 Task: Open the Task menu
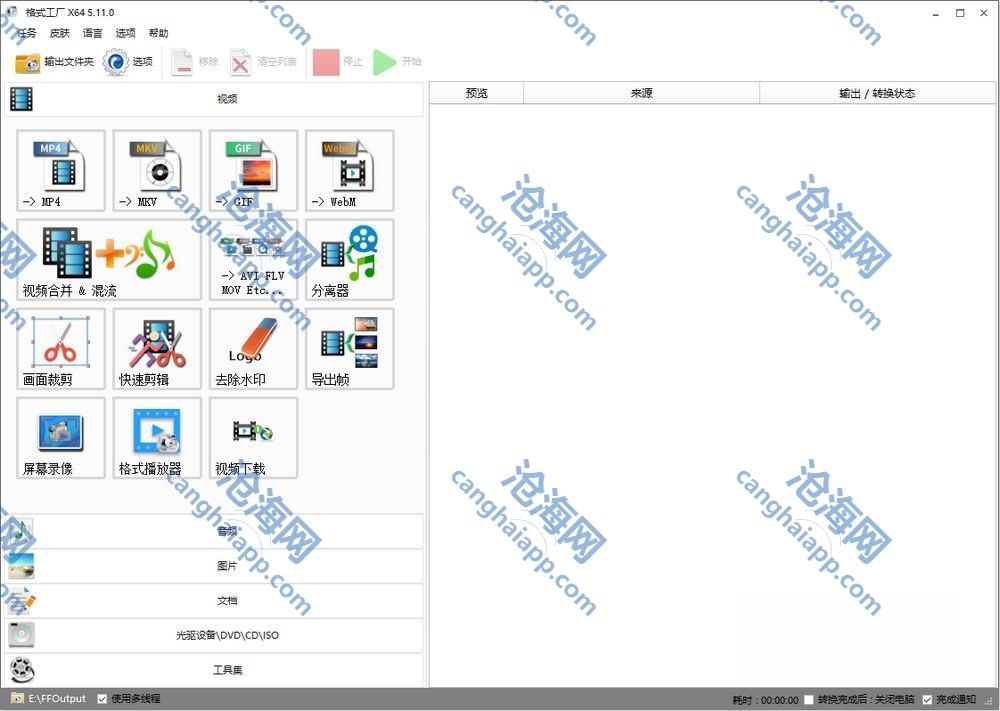[x=27, y=33]
